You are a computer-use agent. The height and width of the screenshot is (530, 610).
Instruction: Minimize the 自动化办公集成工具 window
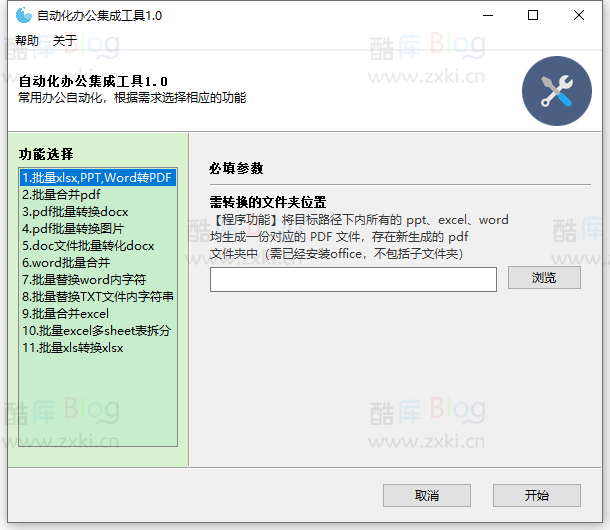[488, 16]
